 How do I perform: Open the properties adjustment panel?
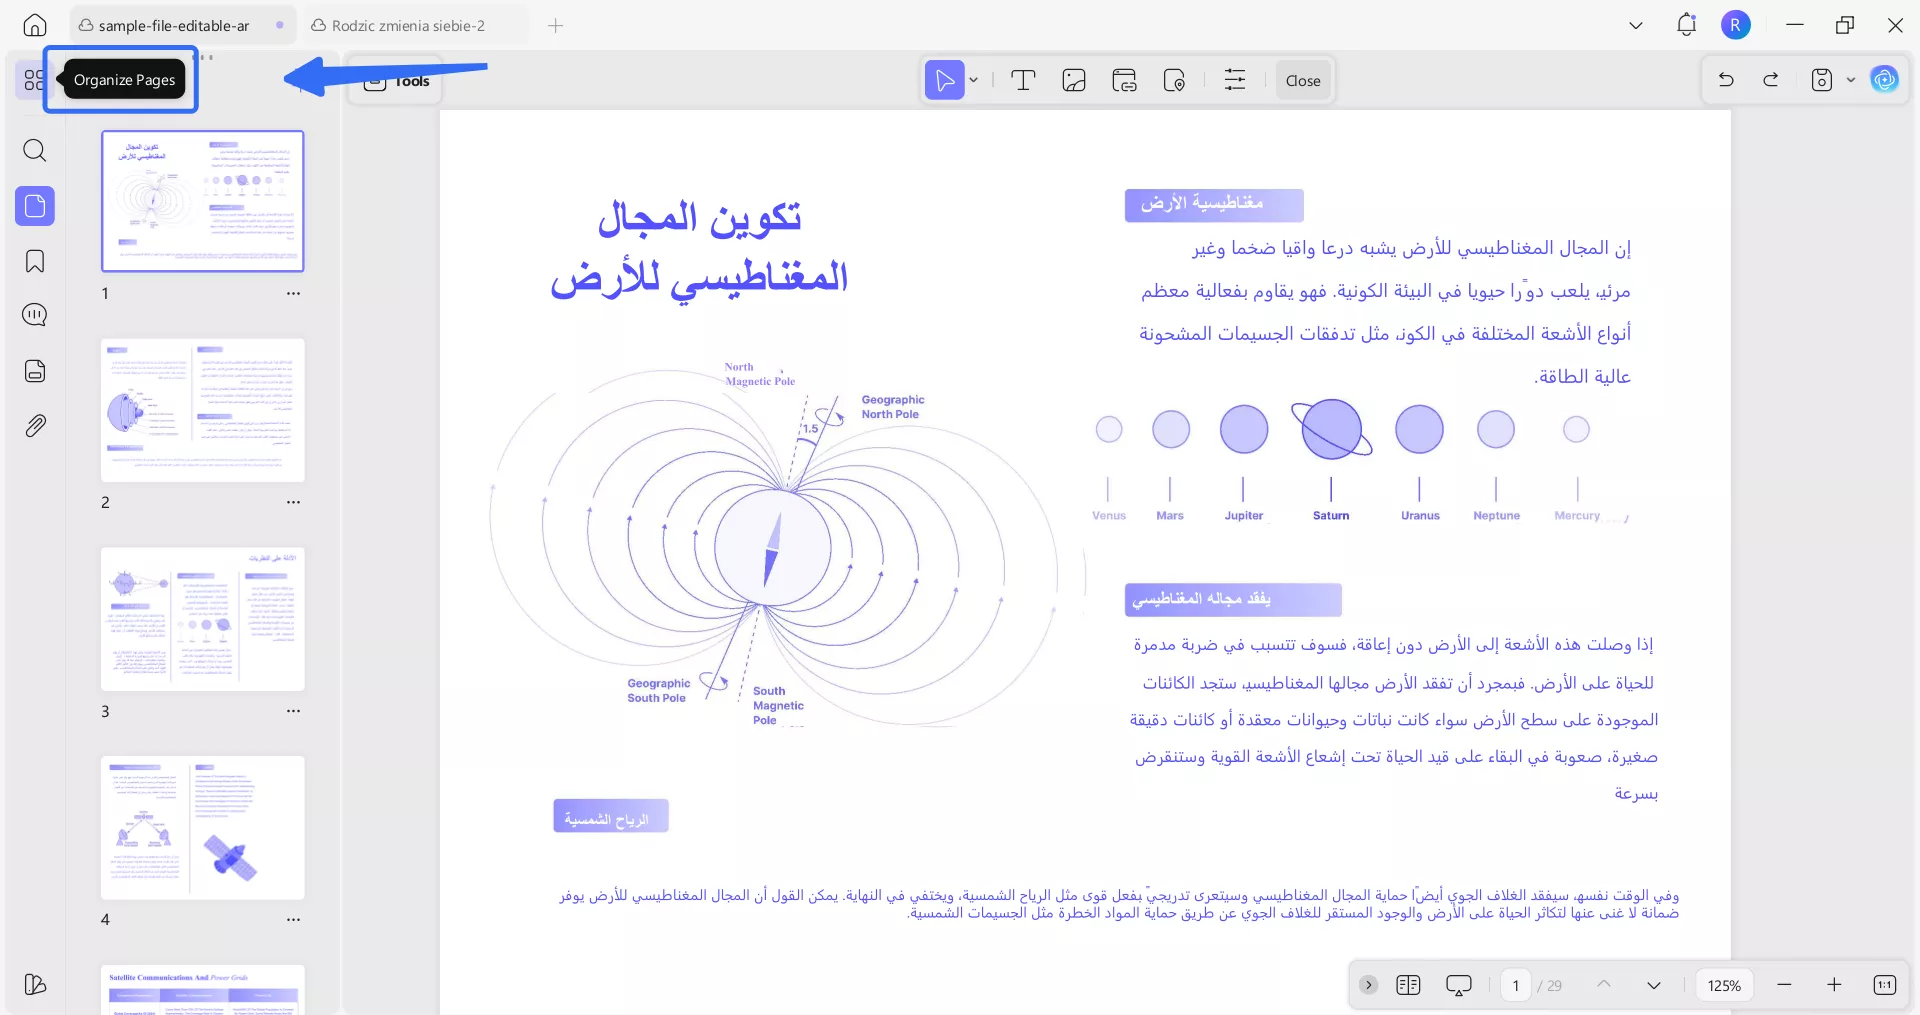click(x=1235, y=80)
